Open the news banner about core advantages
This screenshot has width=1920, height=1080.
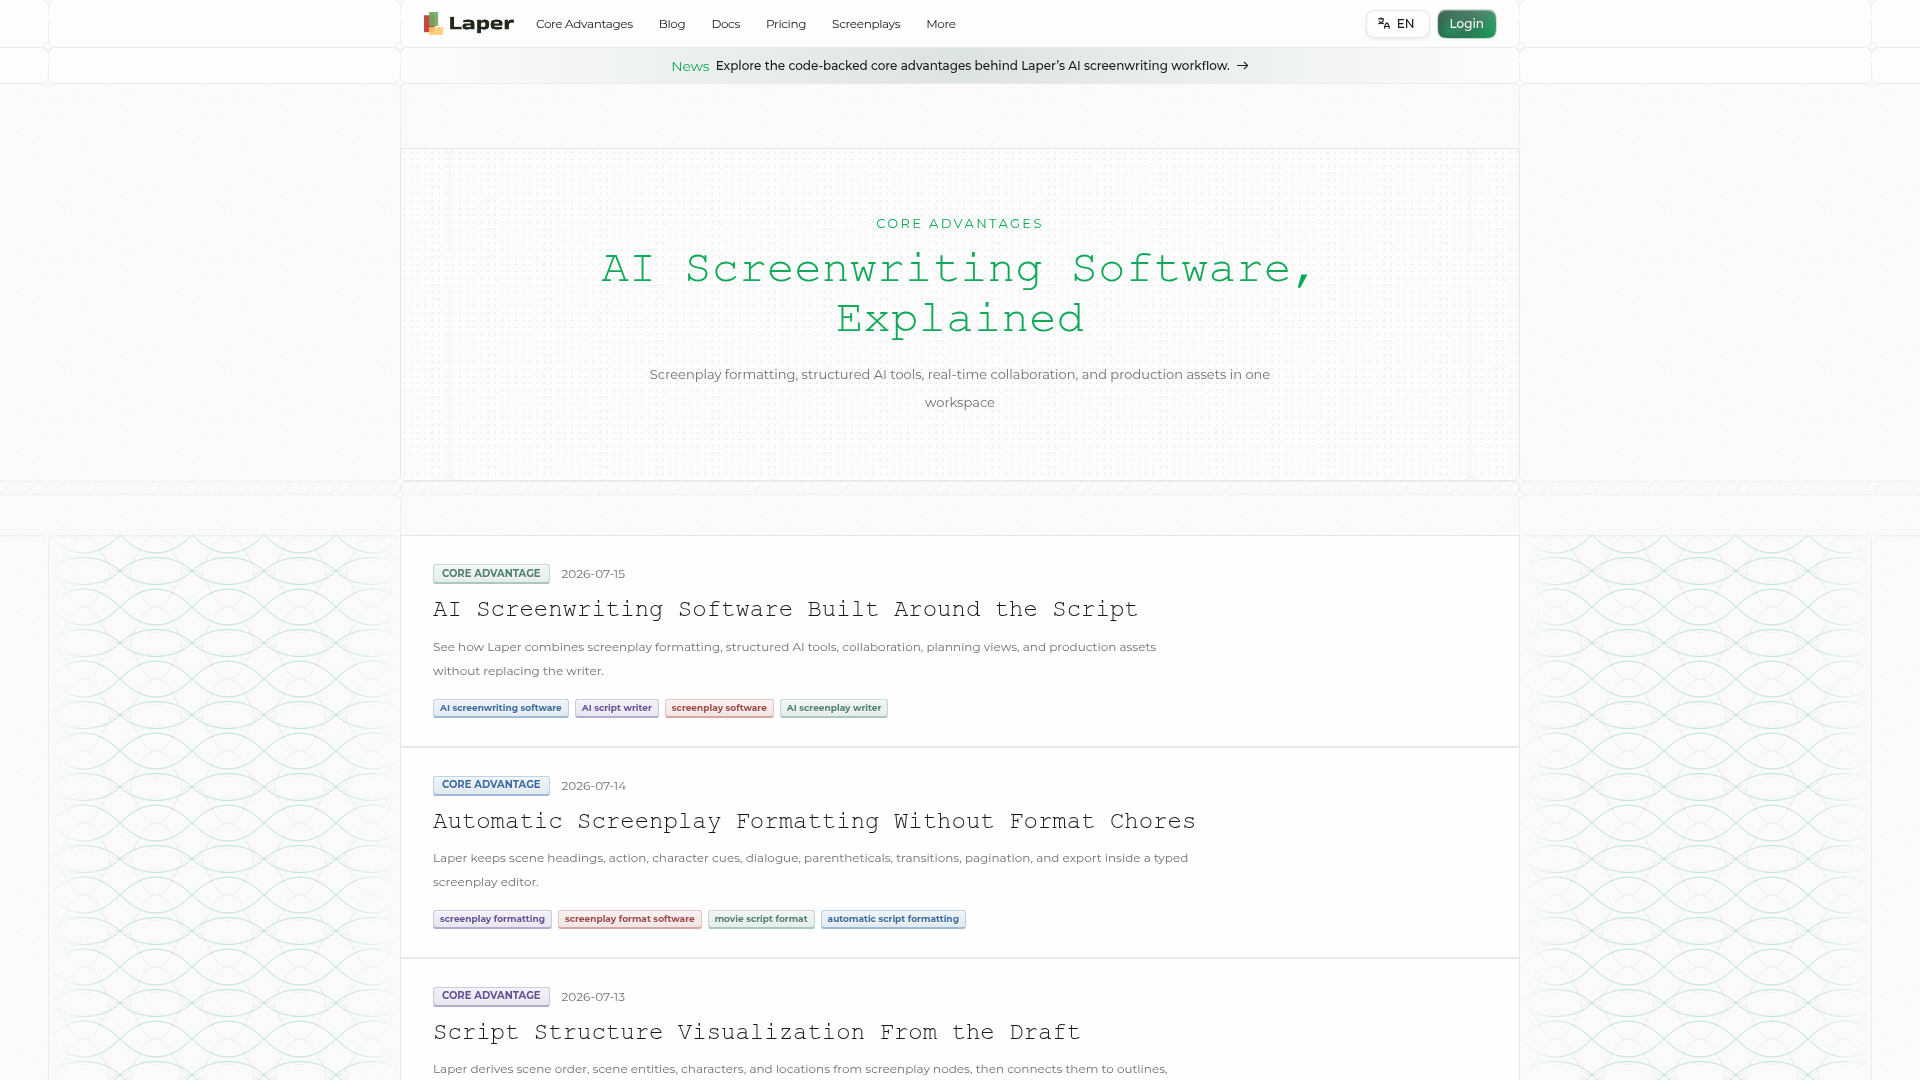click(960, 66)
